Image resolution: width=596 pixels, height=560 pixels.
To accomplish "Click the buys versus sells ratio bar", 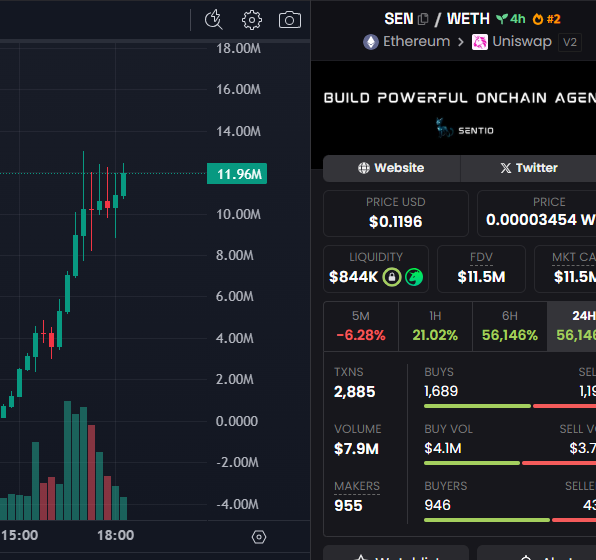I will pos(510,406).
